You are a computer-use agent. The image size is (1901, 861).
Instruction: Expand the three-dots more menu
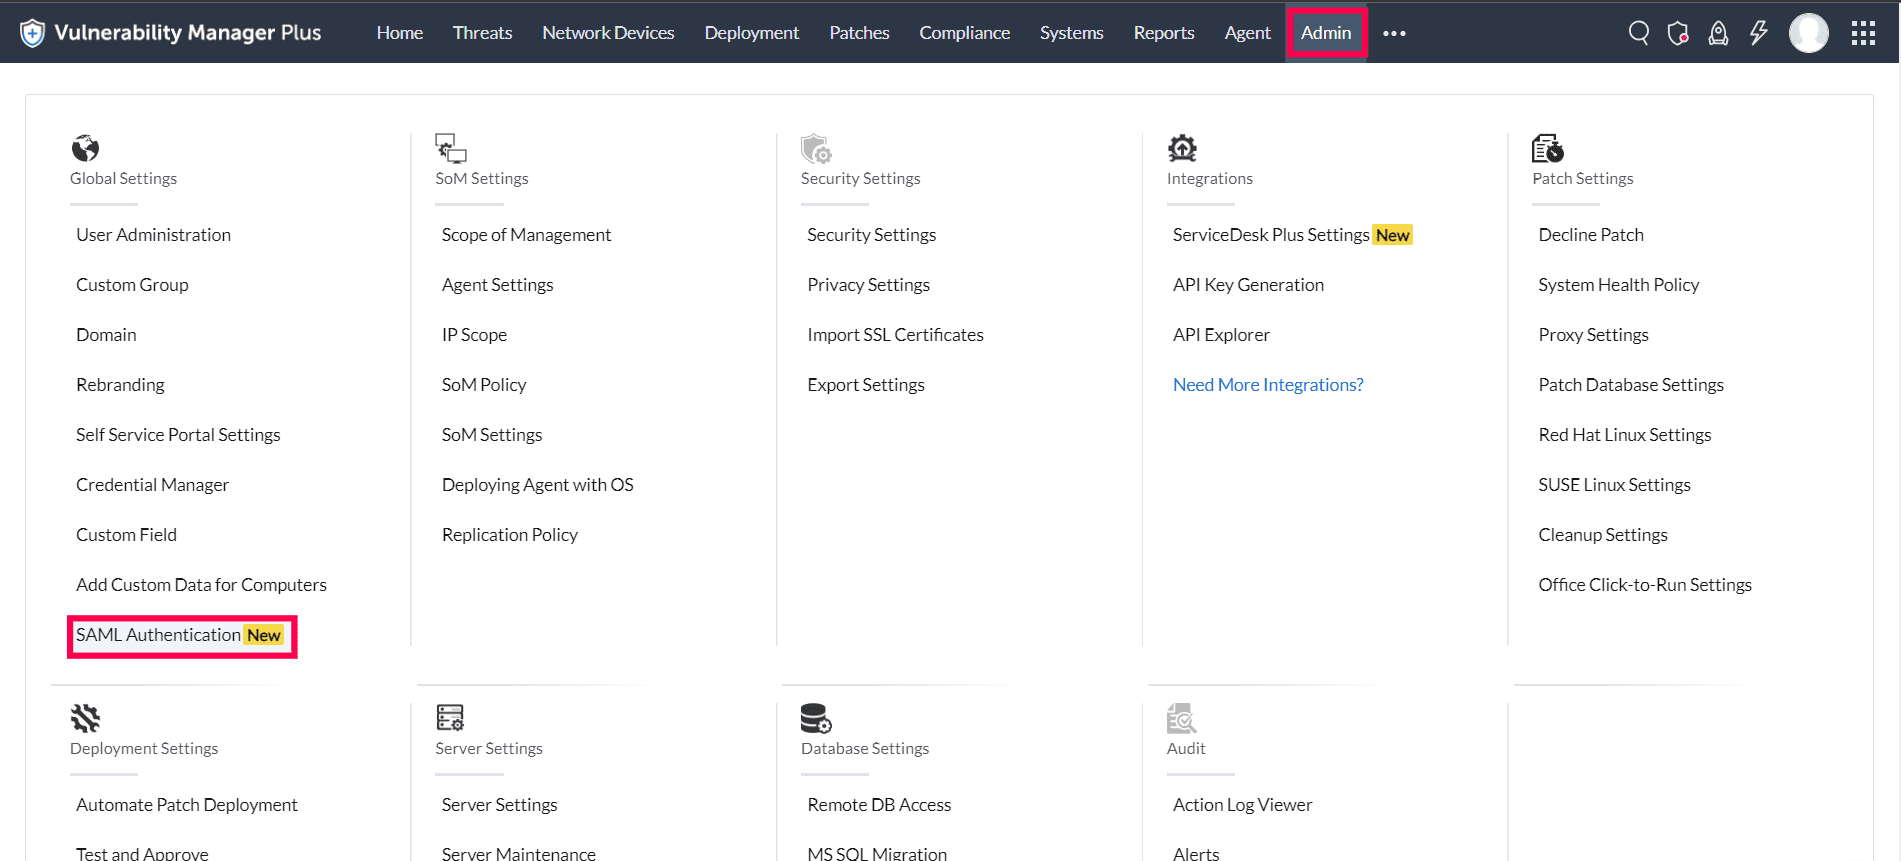(1394, 33)
